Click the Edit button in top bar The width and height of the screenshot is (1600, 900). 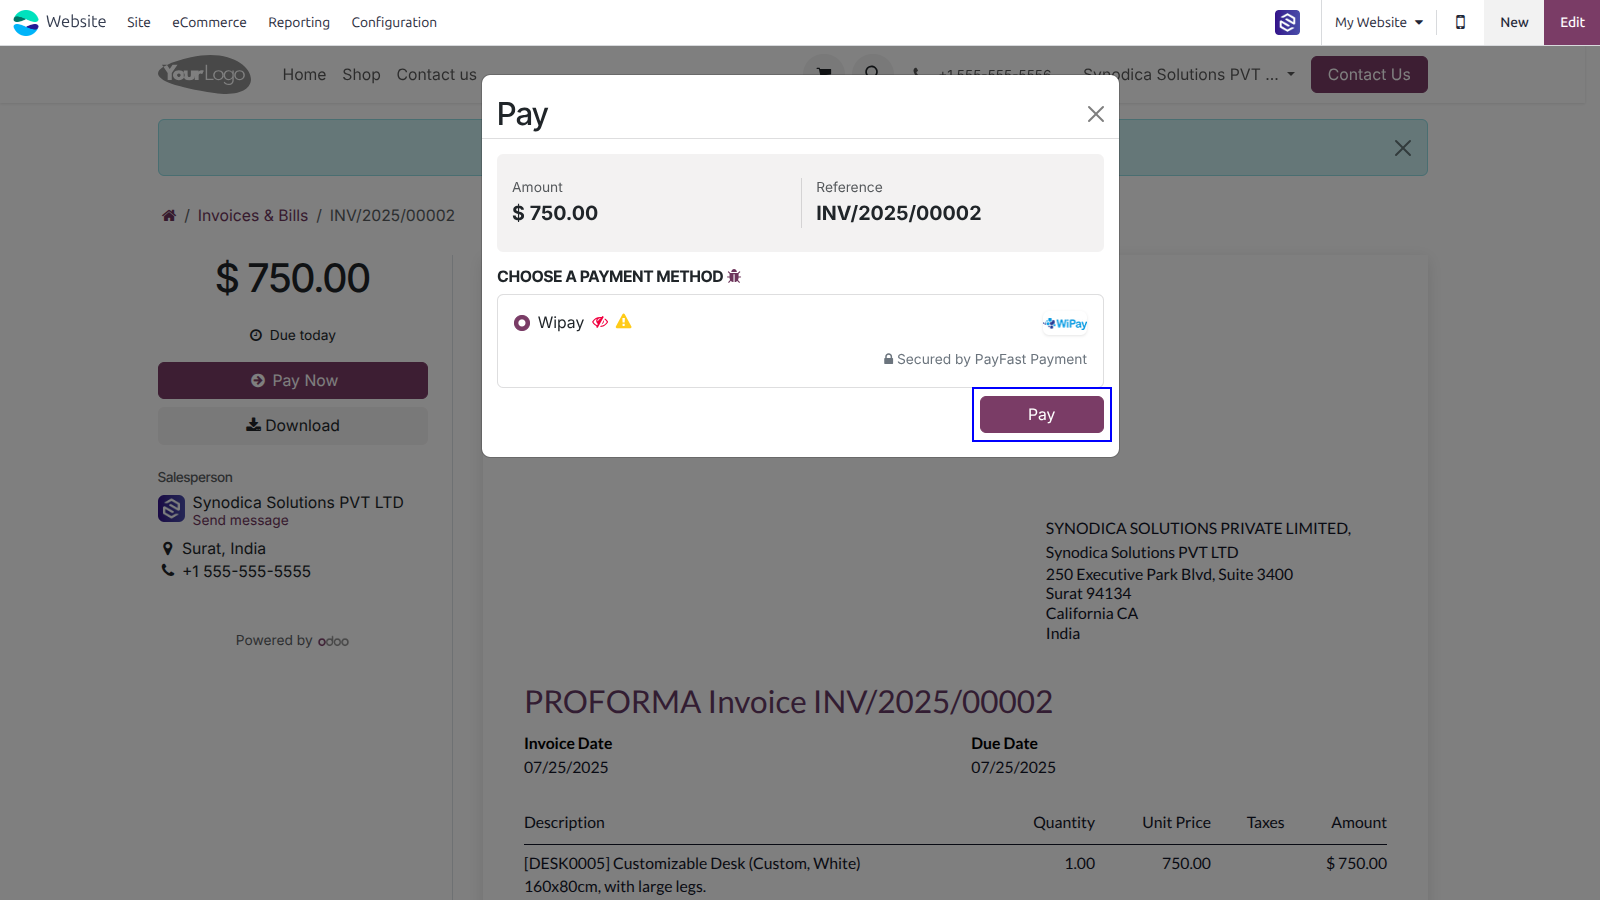pos(1572,22)
